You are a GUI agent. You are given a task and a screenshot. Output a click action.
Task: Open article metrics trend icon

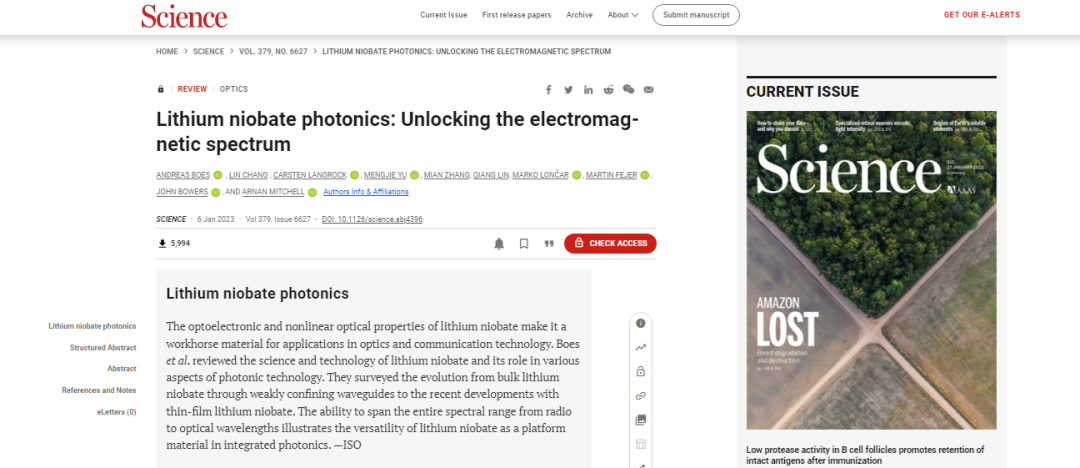641,347
